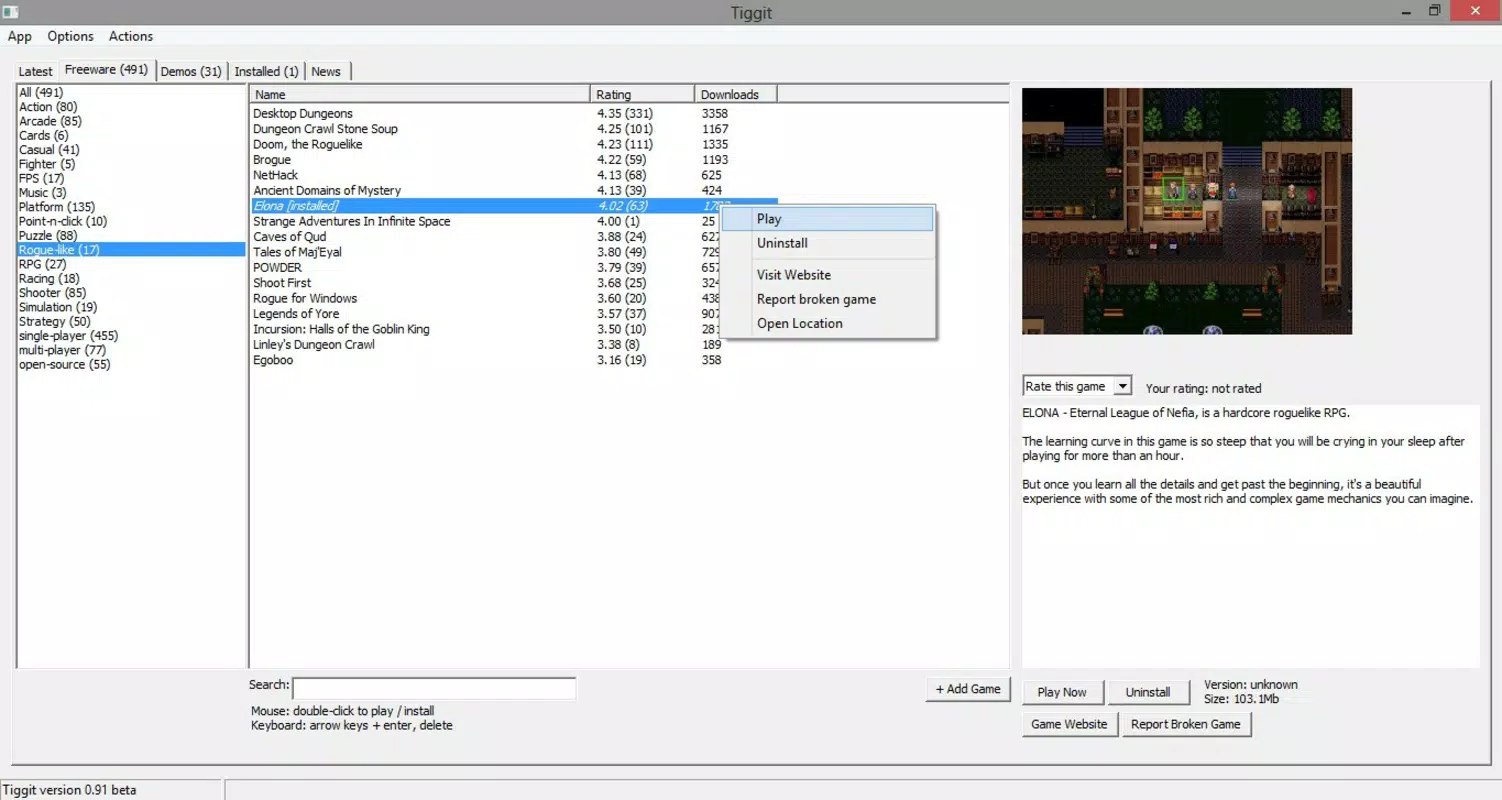This screenshot has width=1502, height=800.
Task: Open the News tab
Action: click(326, 71)
